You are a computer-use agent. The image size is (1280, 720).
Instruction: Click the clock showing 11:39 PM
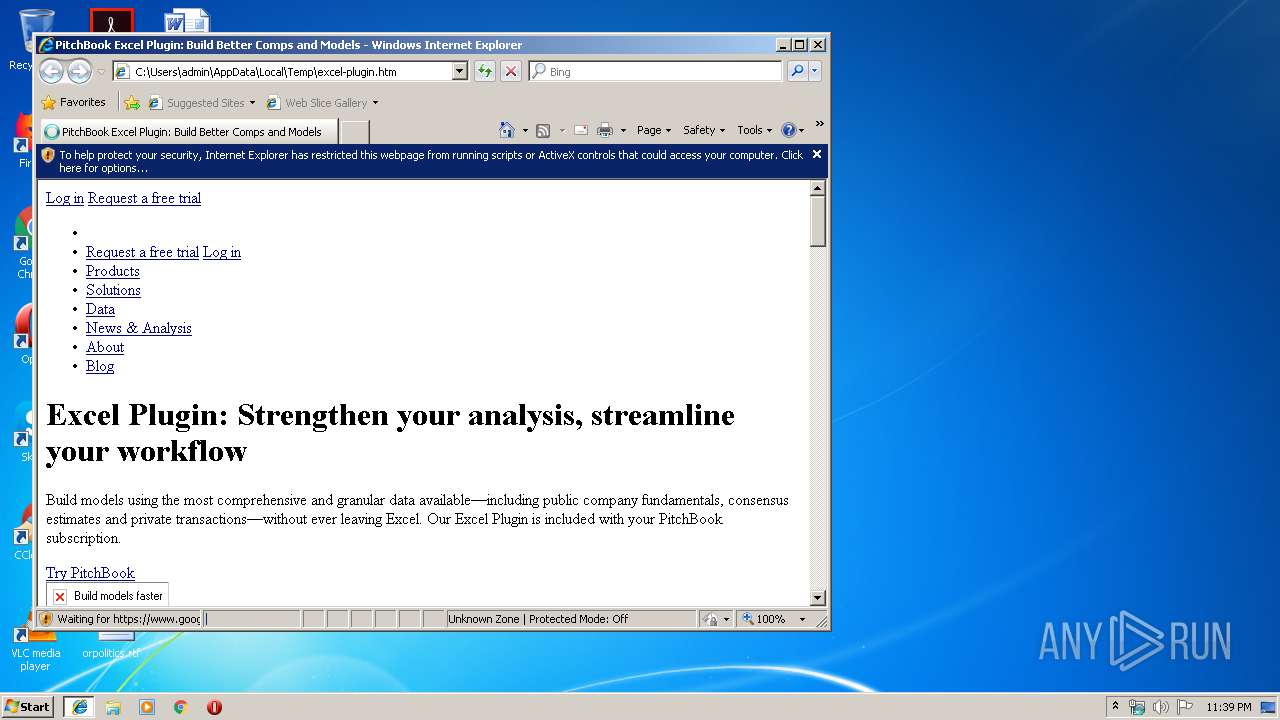[x=1229, y=707]
